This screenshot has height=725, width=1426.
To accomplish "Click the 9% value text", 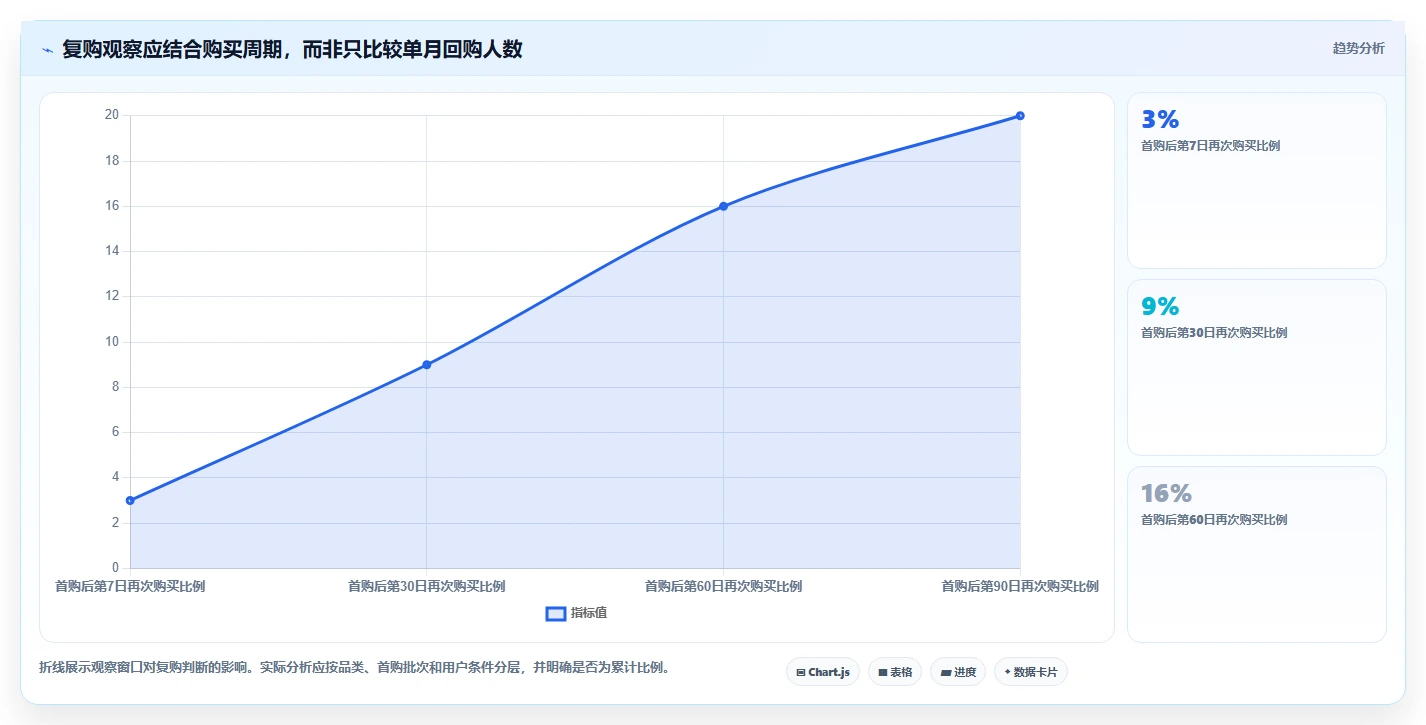I will tap(1160, 307).
